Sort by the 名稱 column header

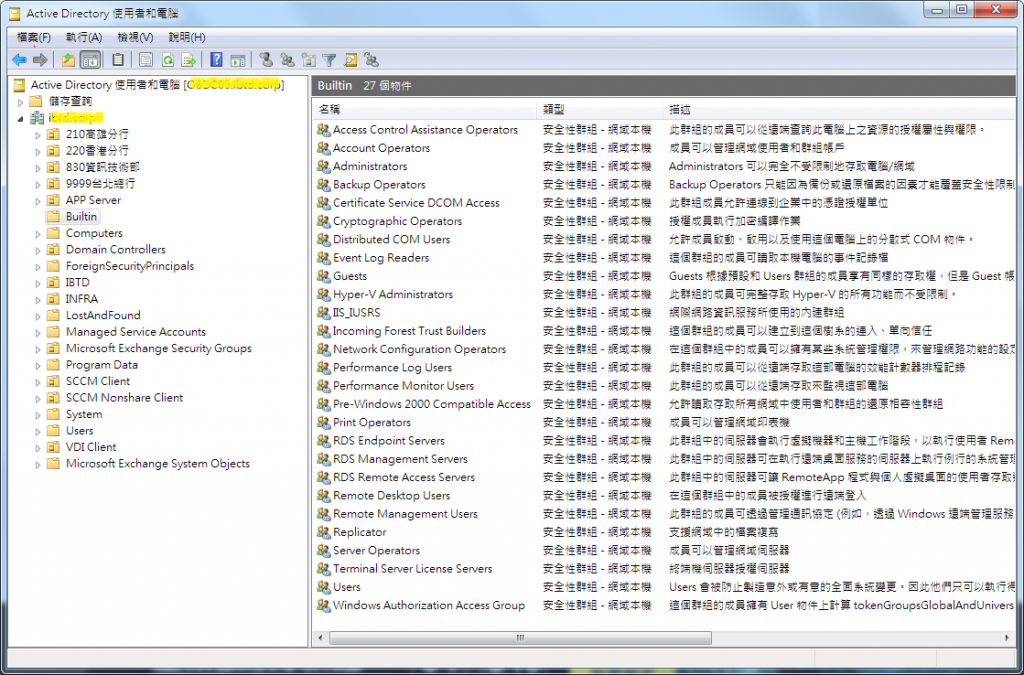[424, 109]
